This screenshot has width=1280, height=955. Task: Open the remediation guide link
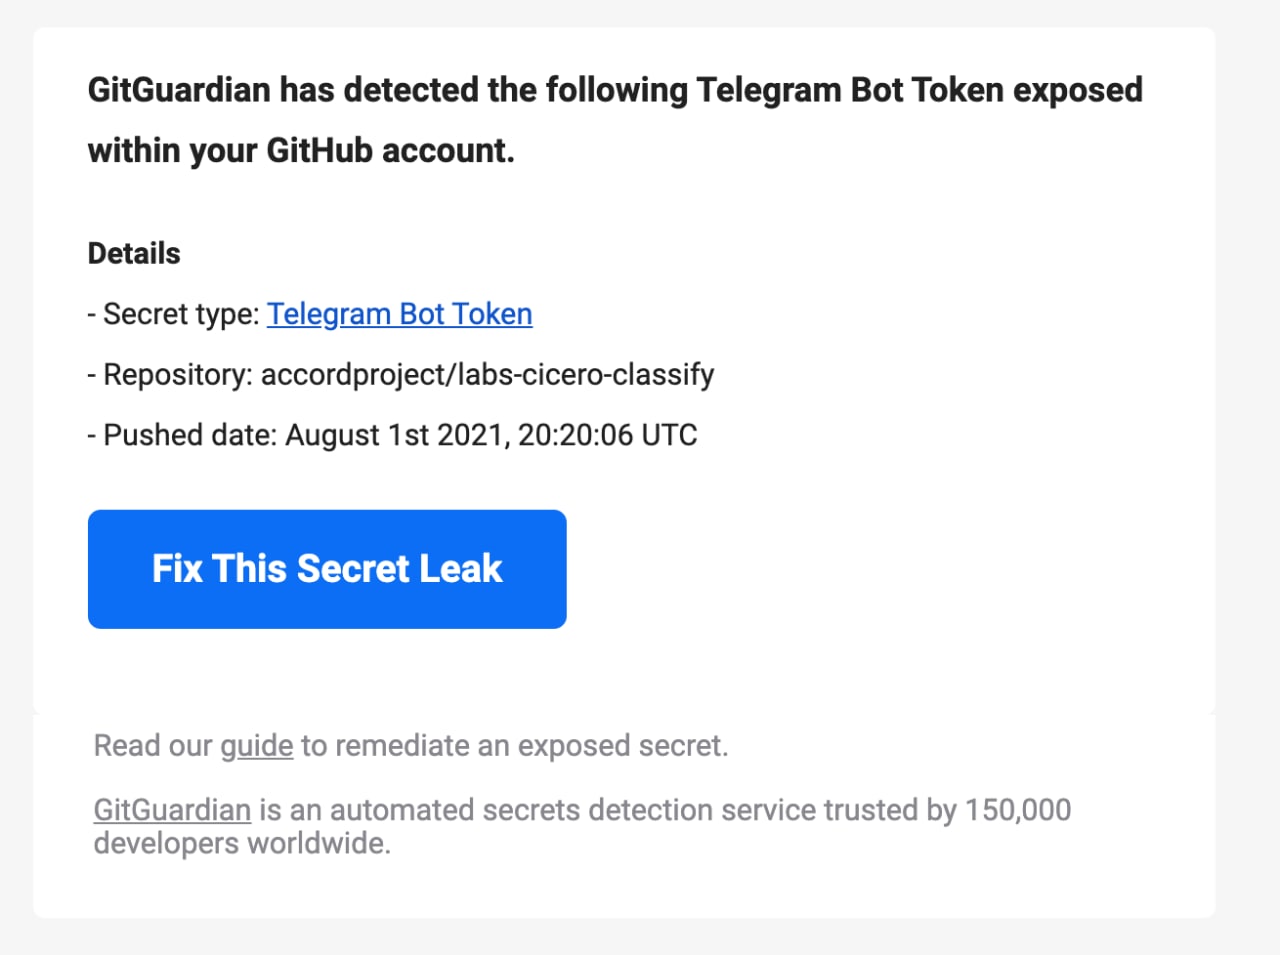[x=257, y=746]
